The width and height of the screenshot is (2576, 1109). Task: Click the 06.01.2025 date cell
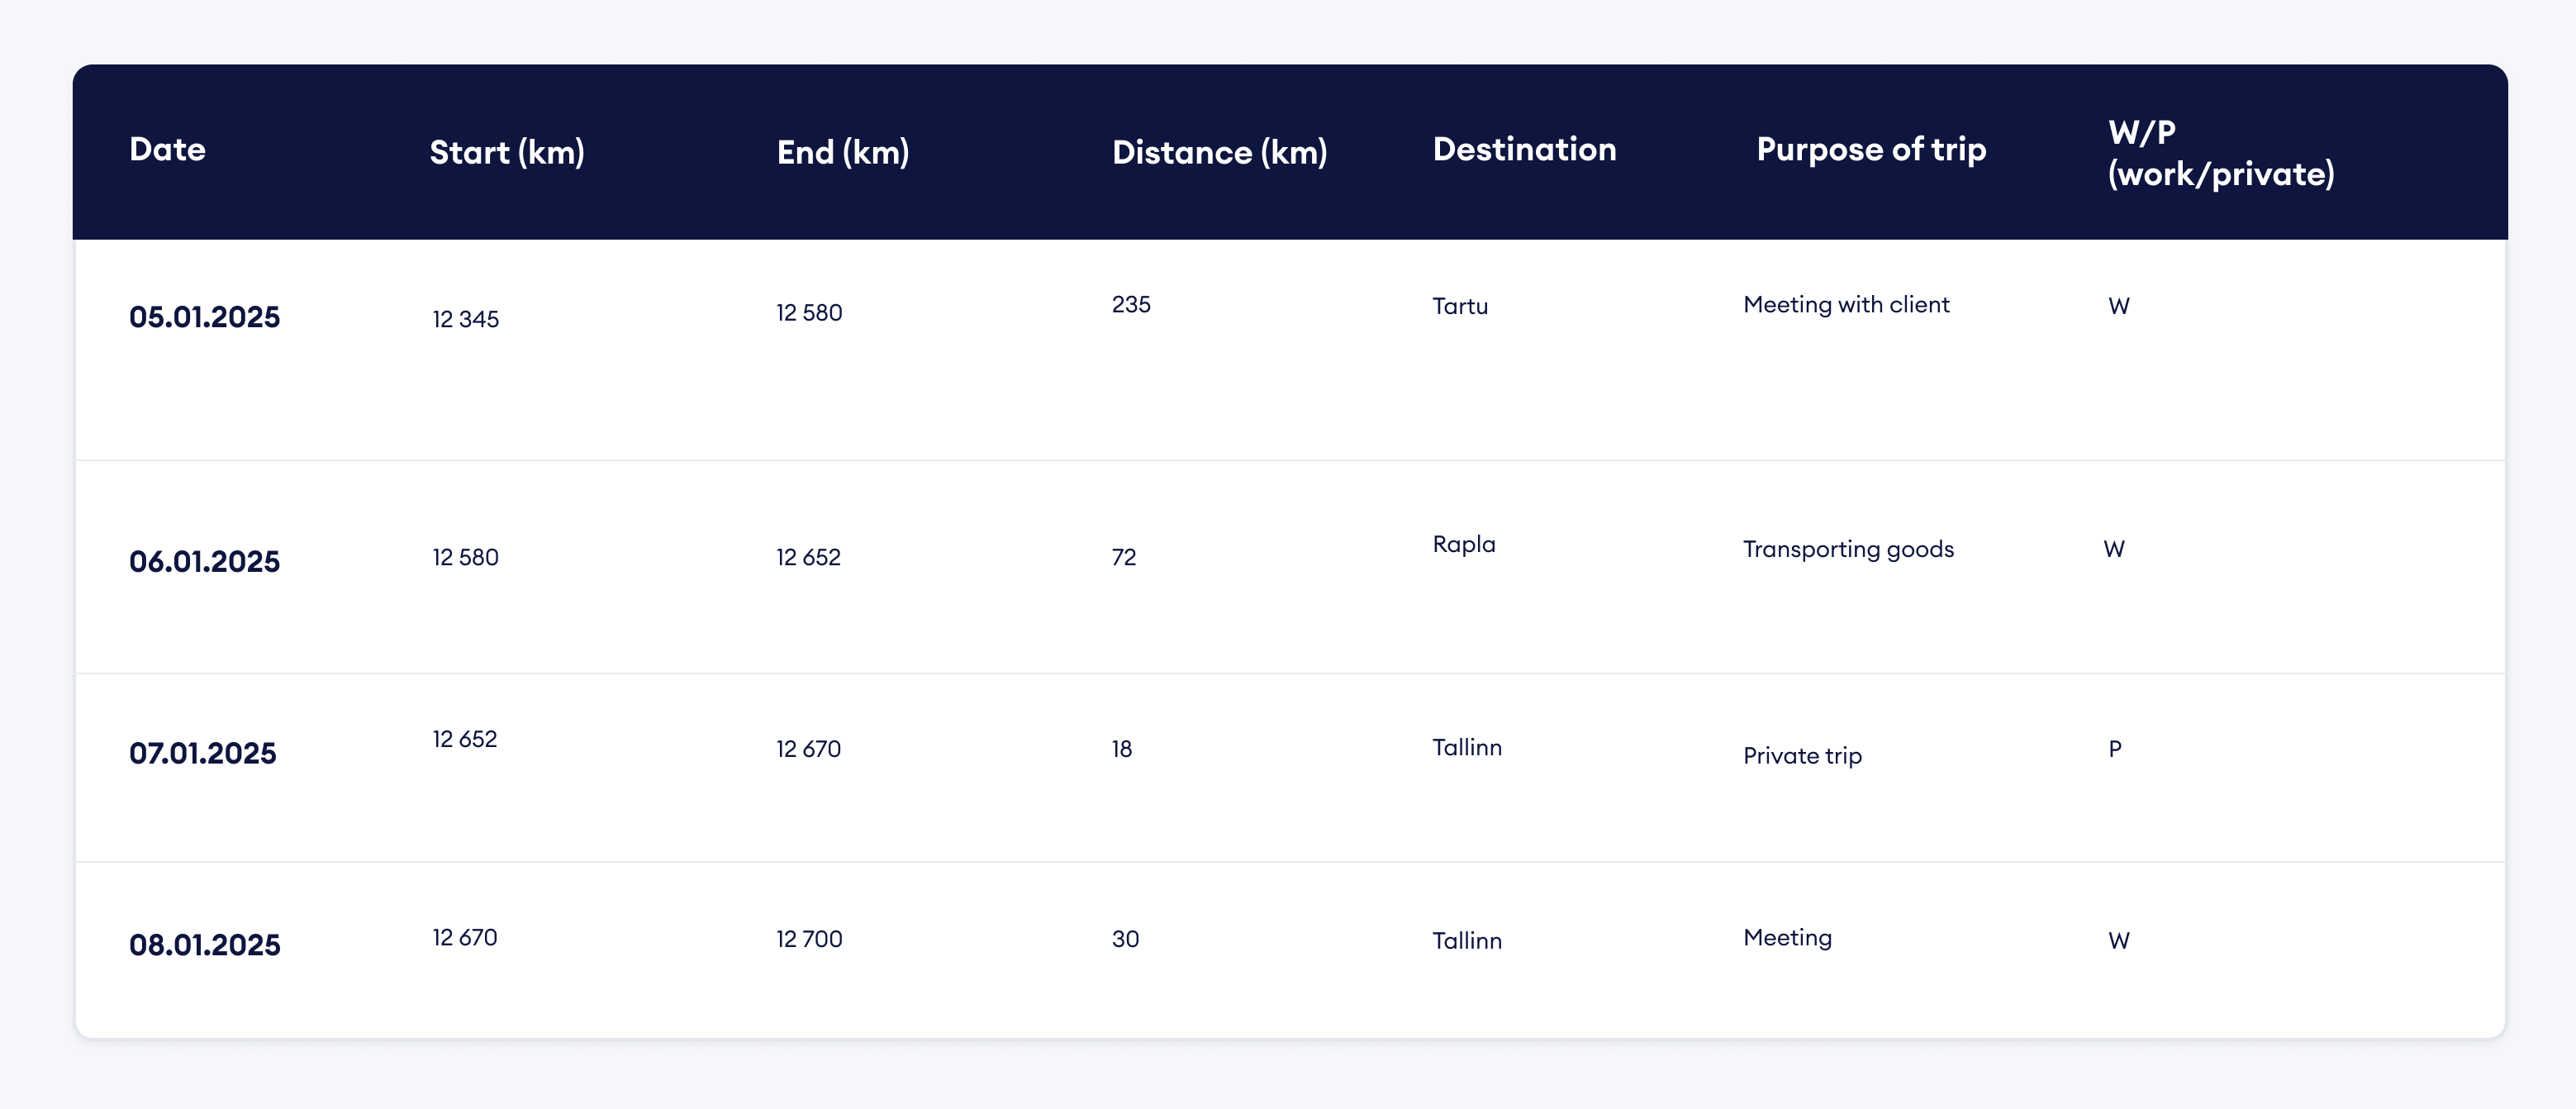(x=204, y=562)
